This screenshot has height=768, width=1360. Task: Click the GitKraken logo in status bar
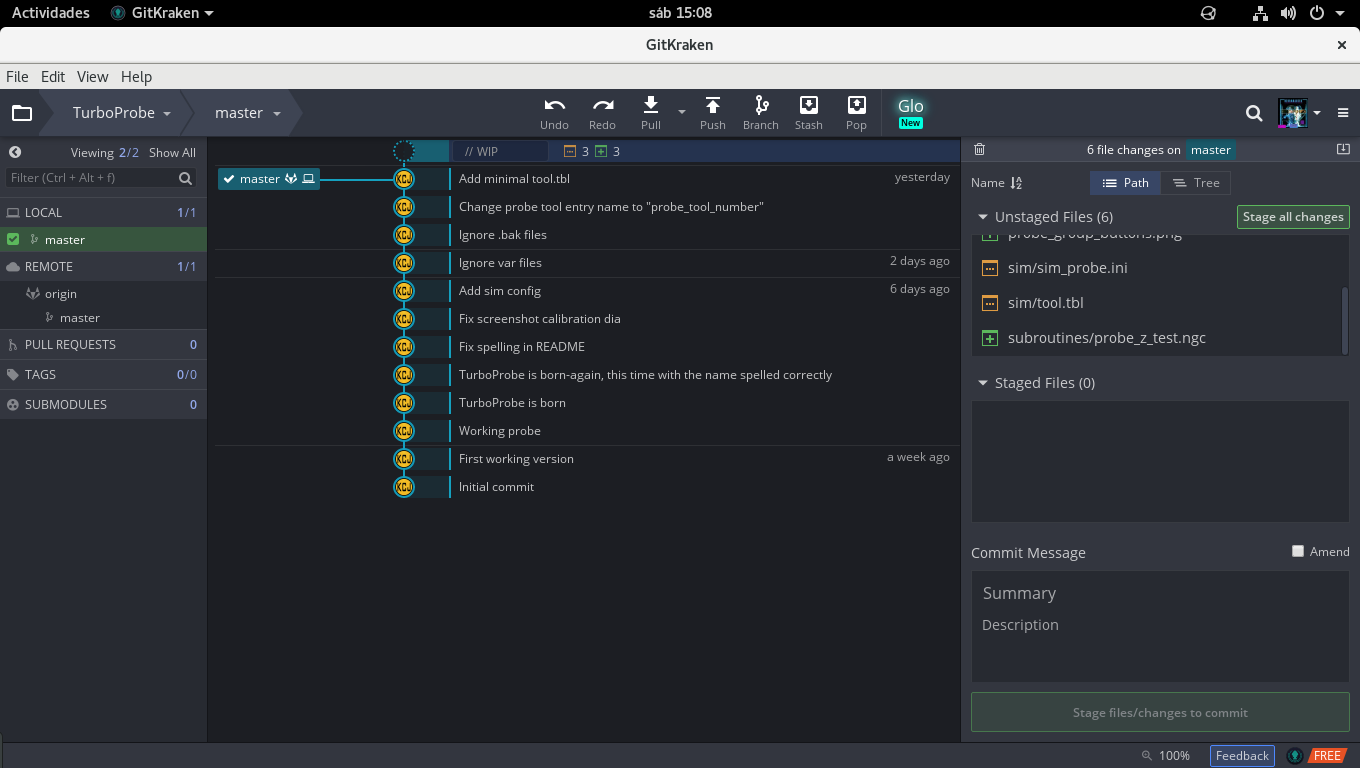tap(1295, 756)
